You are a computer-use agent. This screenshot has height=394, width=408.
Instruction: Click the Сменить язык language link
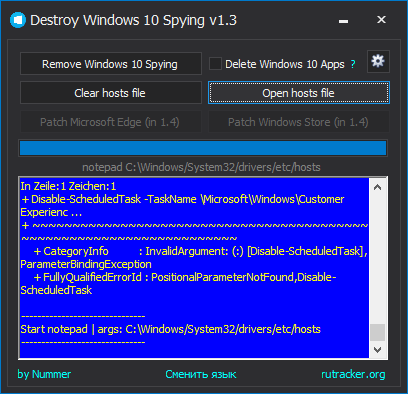(201, 374)
